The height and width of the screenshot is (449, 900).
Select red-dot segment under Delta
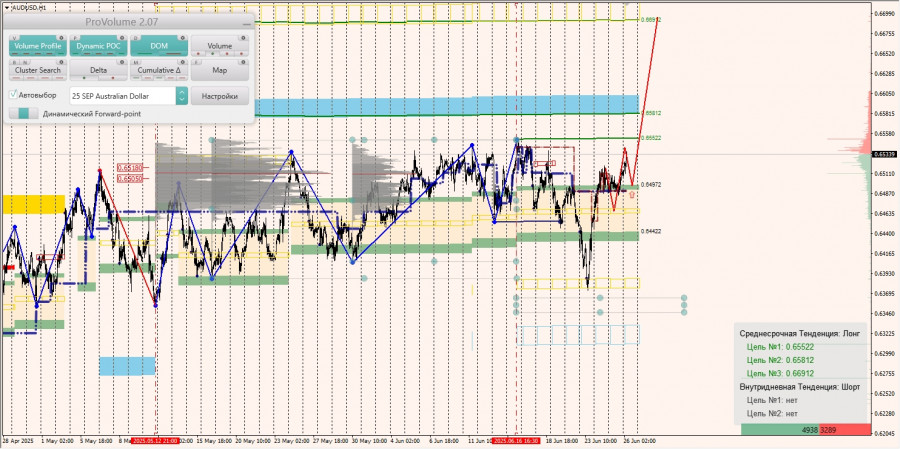pos(113,78)
